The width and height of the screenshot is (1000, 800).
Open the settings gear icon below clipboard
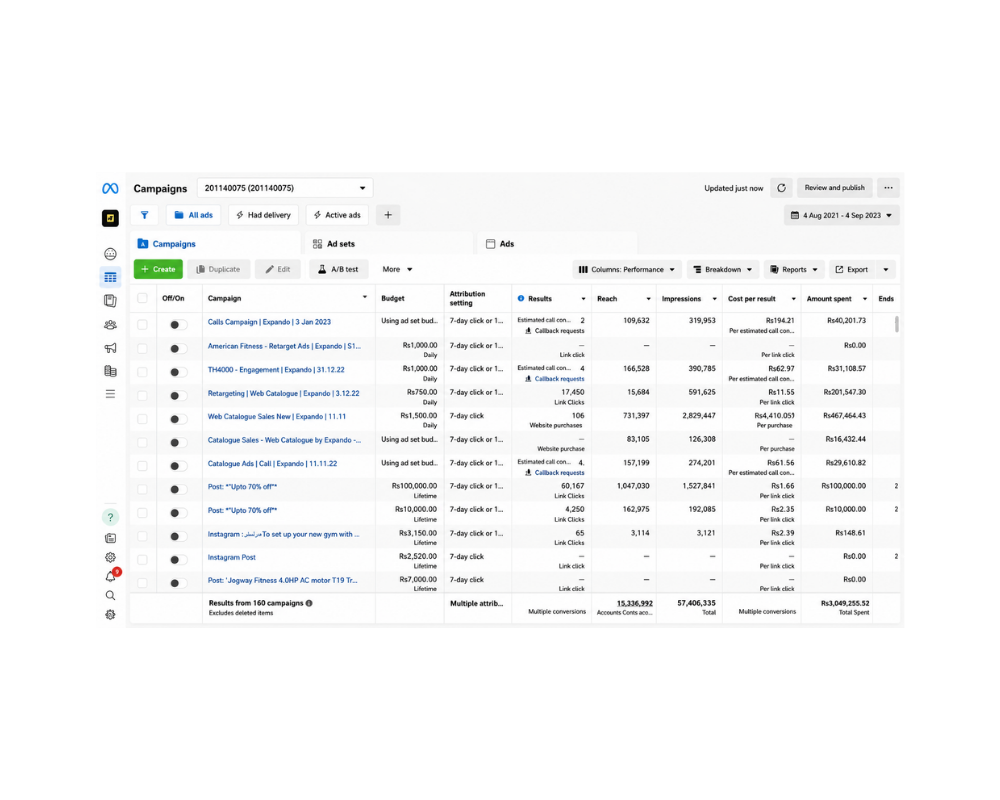[110, 558]
